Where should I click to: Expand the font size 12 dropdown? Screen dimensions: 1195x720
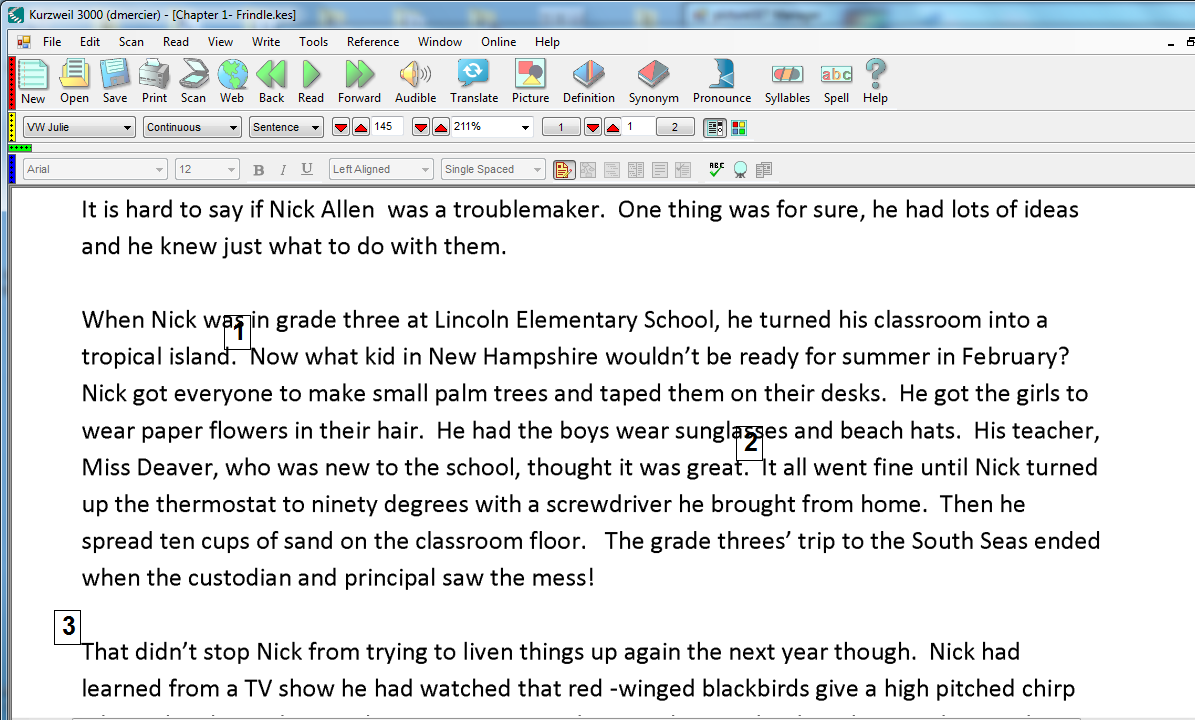[x=231, y=169]
